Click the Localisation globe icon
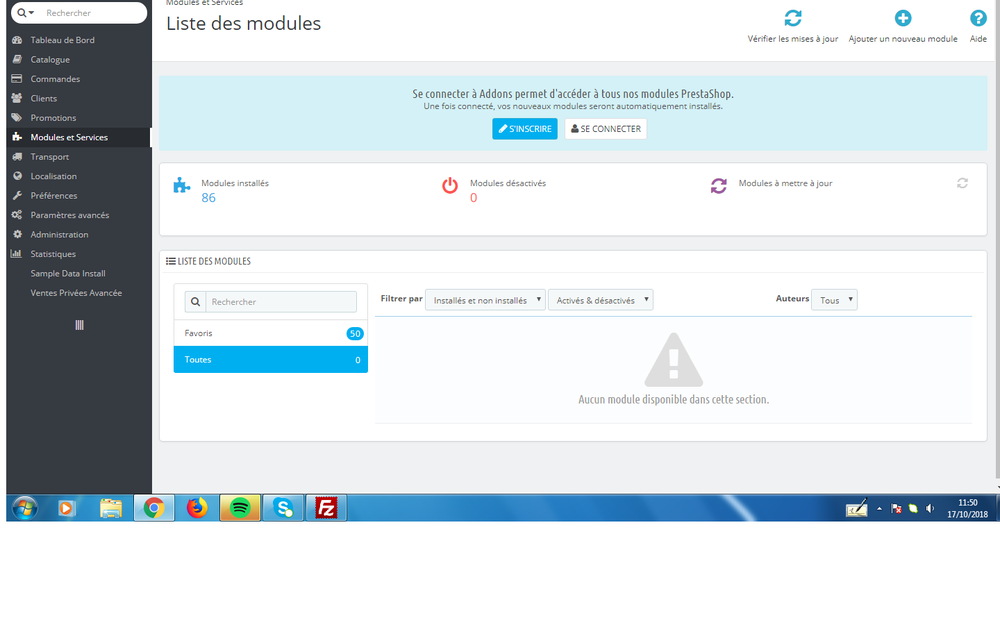The image size is (1000, 625). coord(17,176)
